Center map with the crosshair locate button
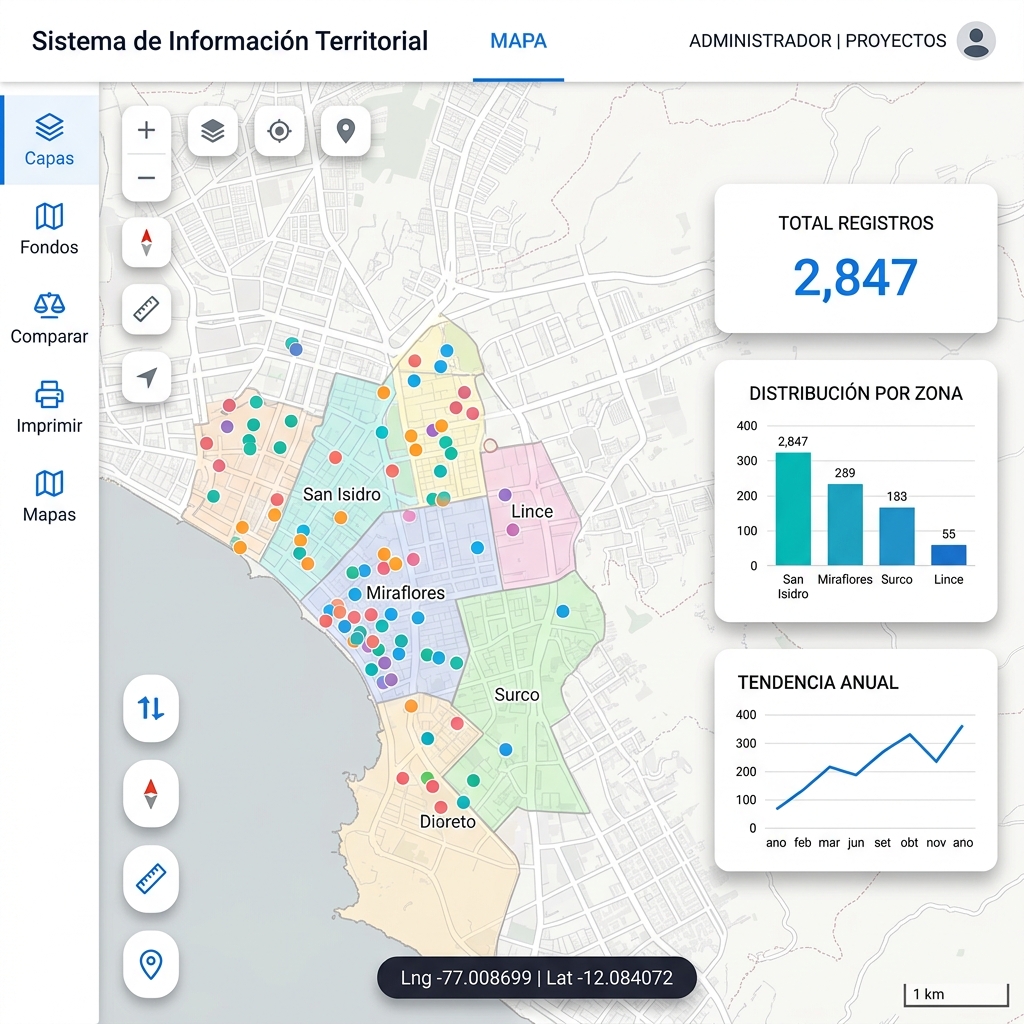This screenshot has width=1024, height=1024. (x=280, y=131)
